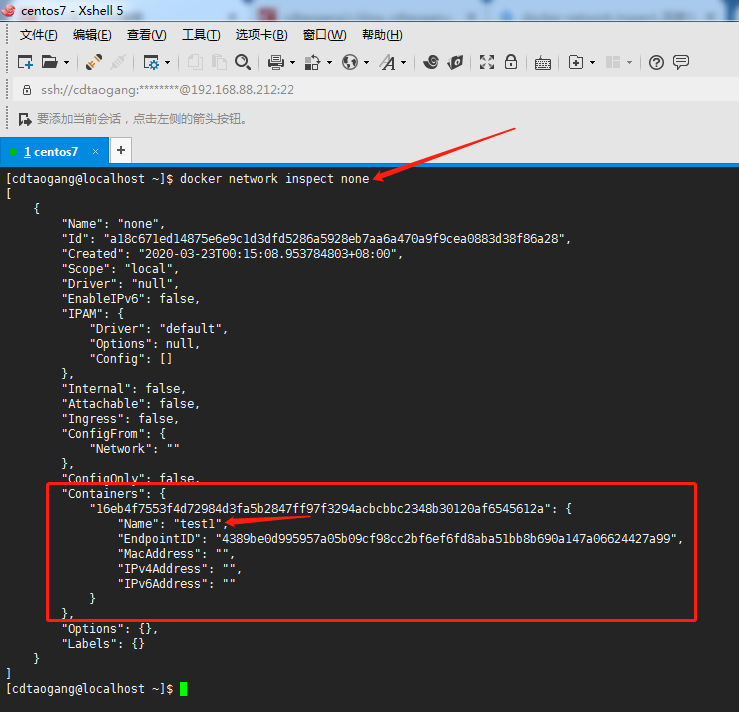Expand the tab arrangement dropdown arrow

point(630,62)
